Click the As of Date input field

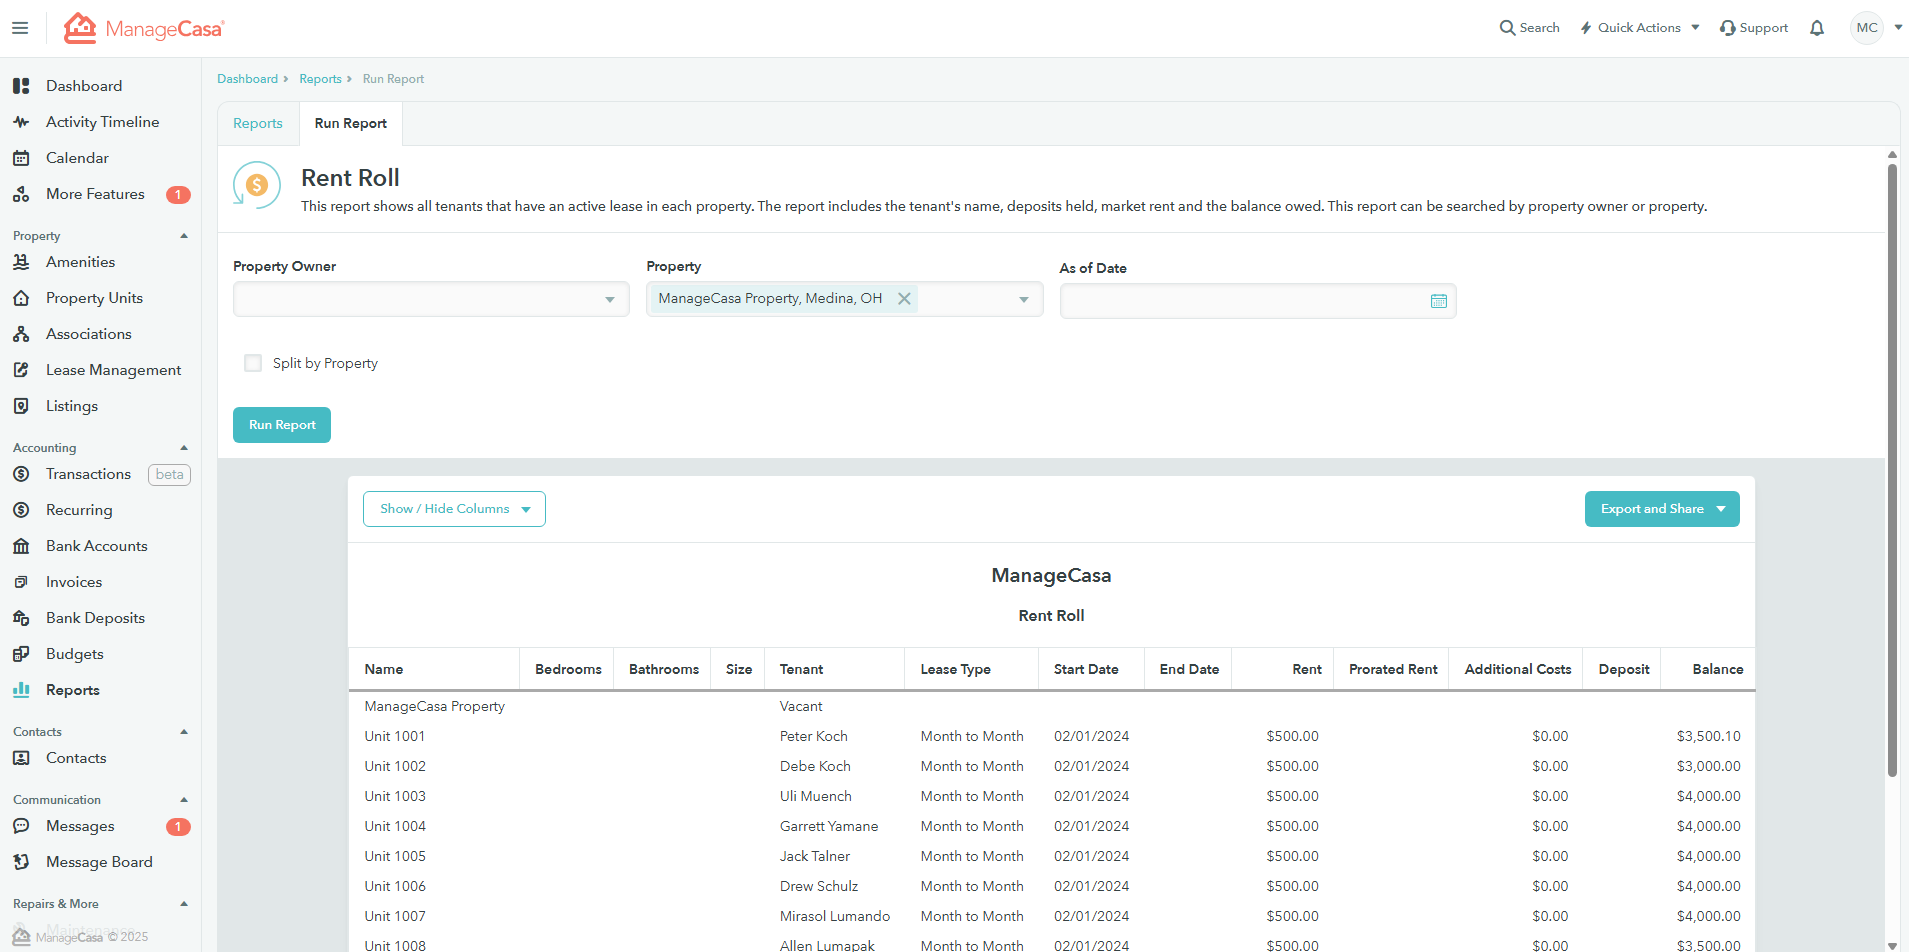pos(1240,301)
